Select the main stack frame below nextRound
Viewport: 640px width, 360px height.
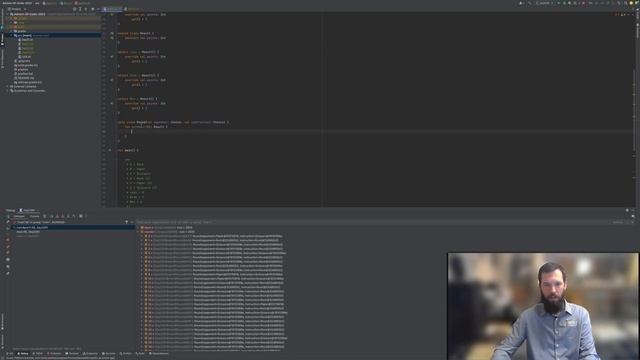[x=73, y=231]
